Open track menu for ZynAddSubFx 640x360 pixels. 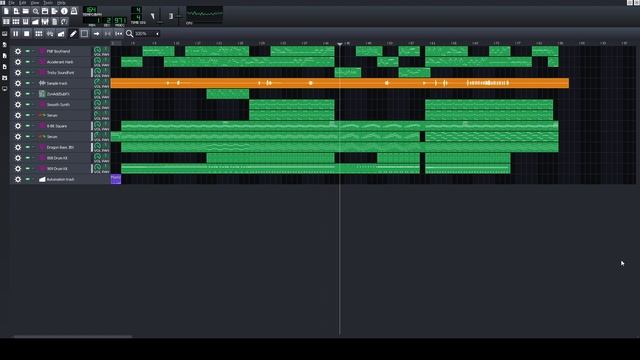point(18,94)
